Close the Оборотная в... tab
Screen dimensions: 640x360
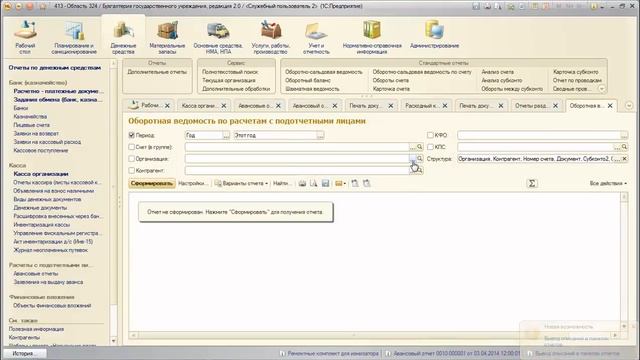[610, 106]
